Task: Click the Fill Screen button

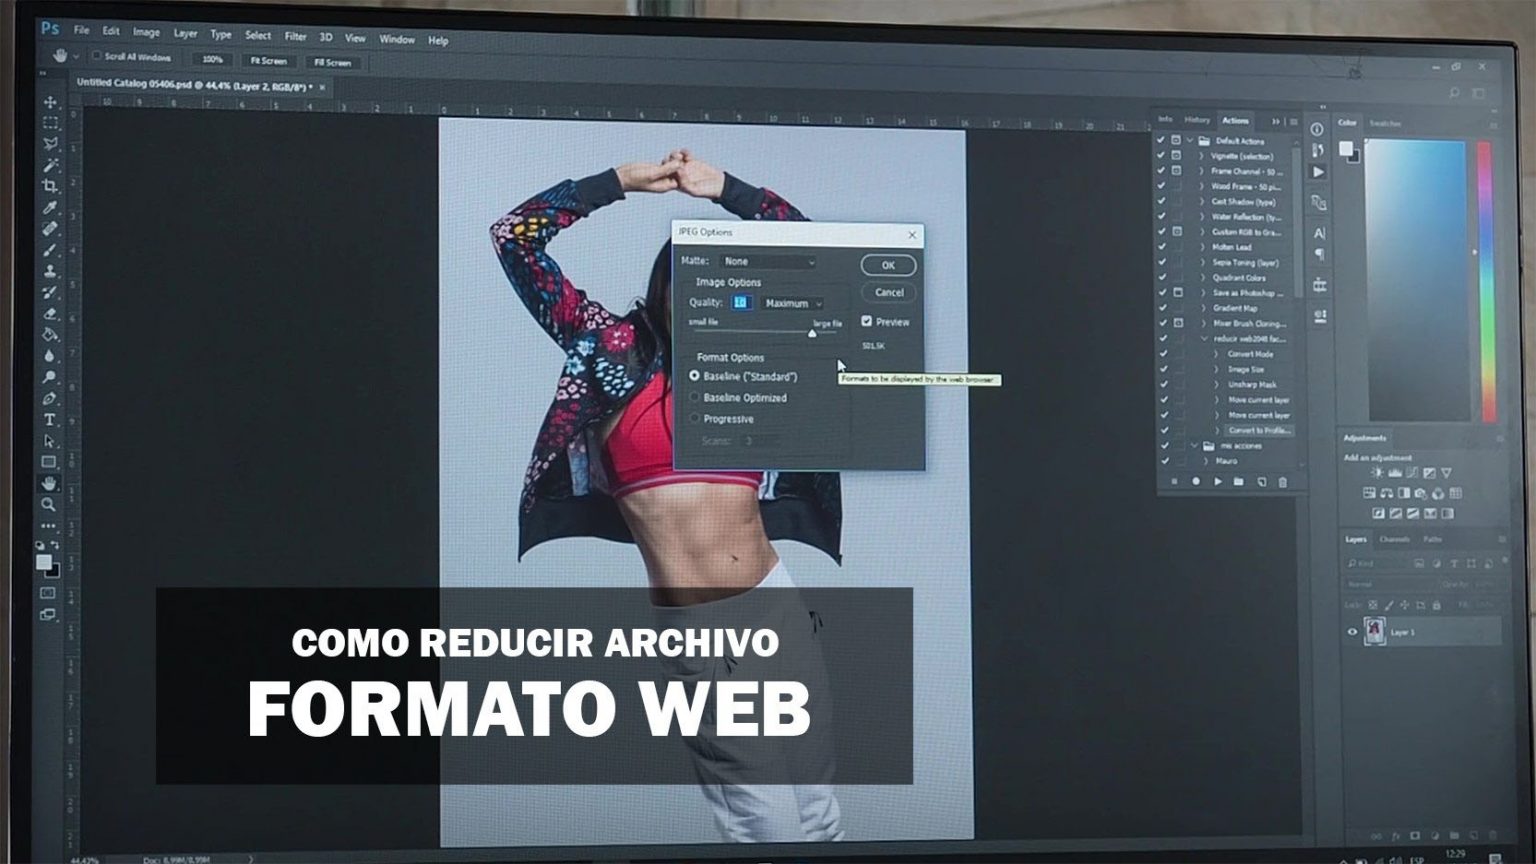Action: click(x=332, y=62)
